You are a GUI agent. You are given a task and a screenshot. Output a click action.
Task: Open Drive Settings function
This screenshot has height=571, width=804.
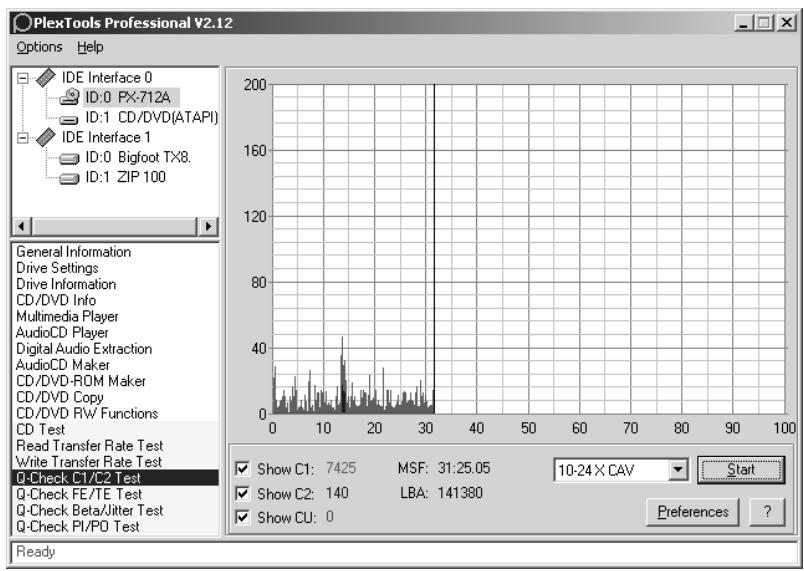[x=57, y=268]
